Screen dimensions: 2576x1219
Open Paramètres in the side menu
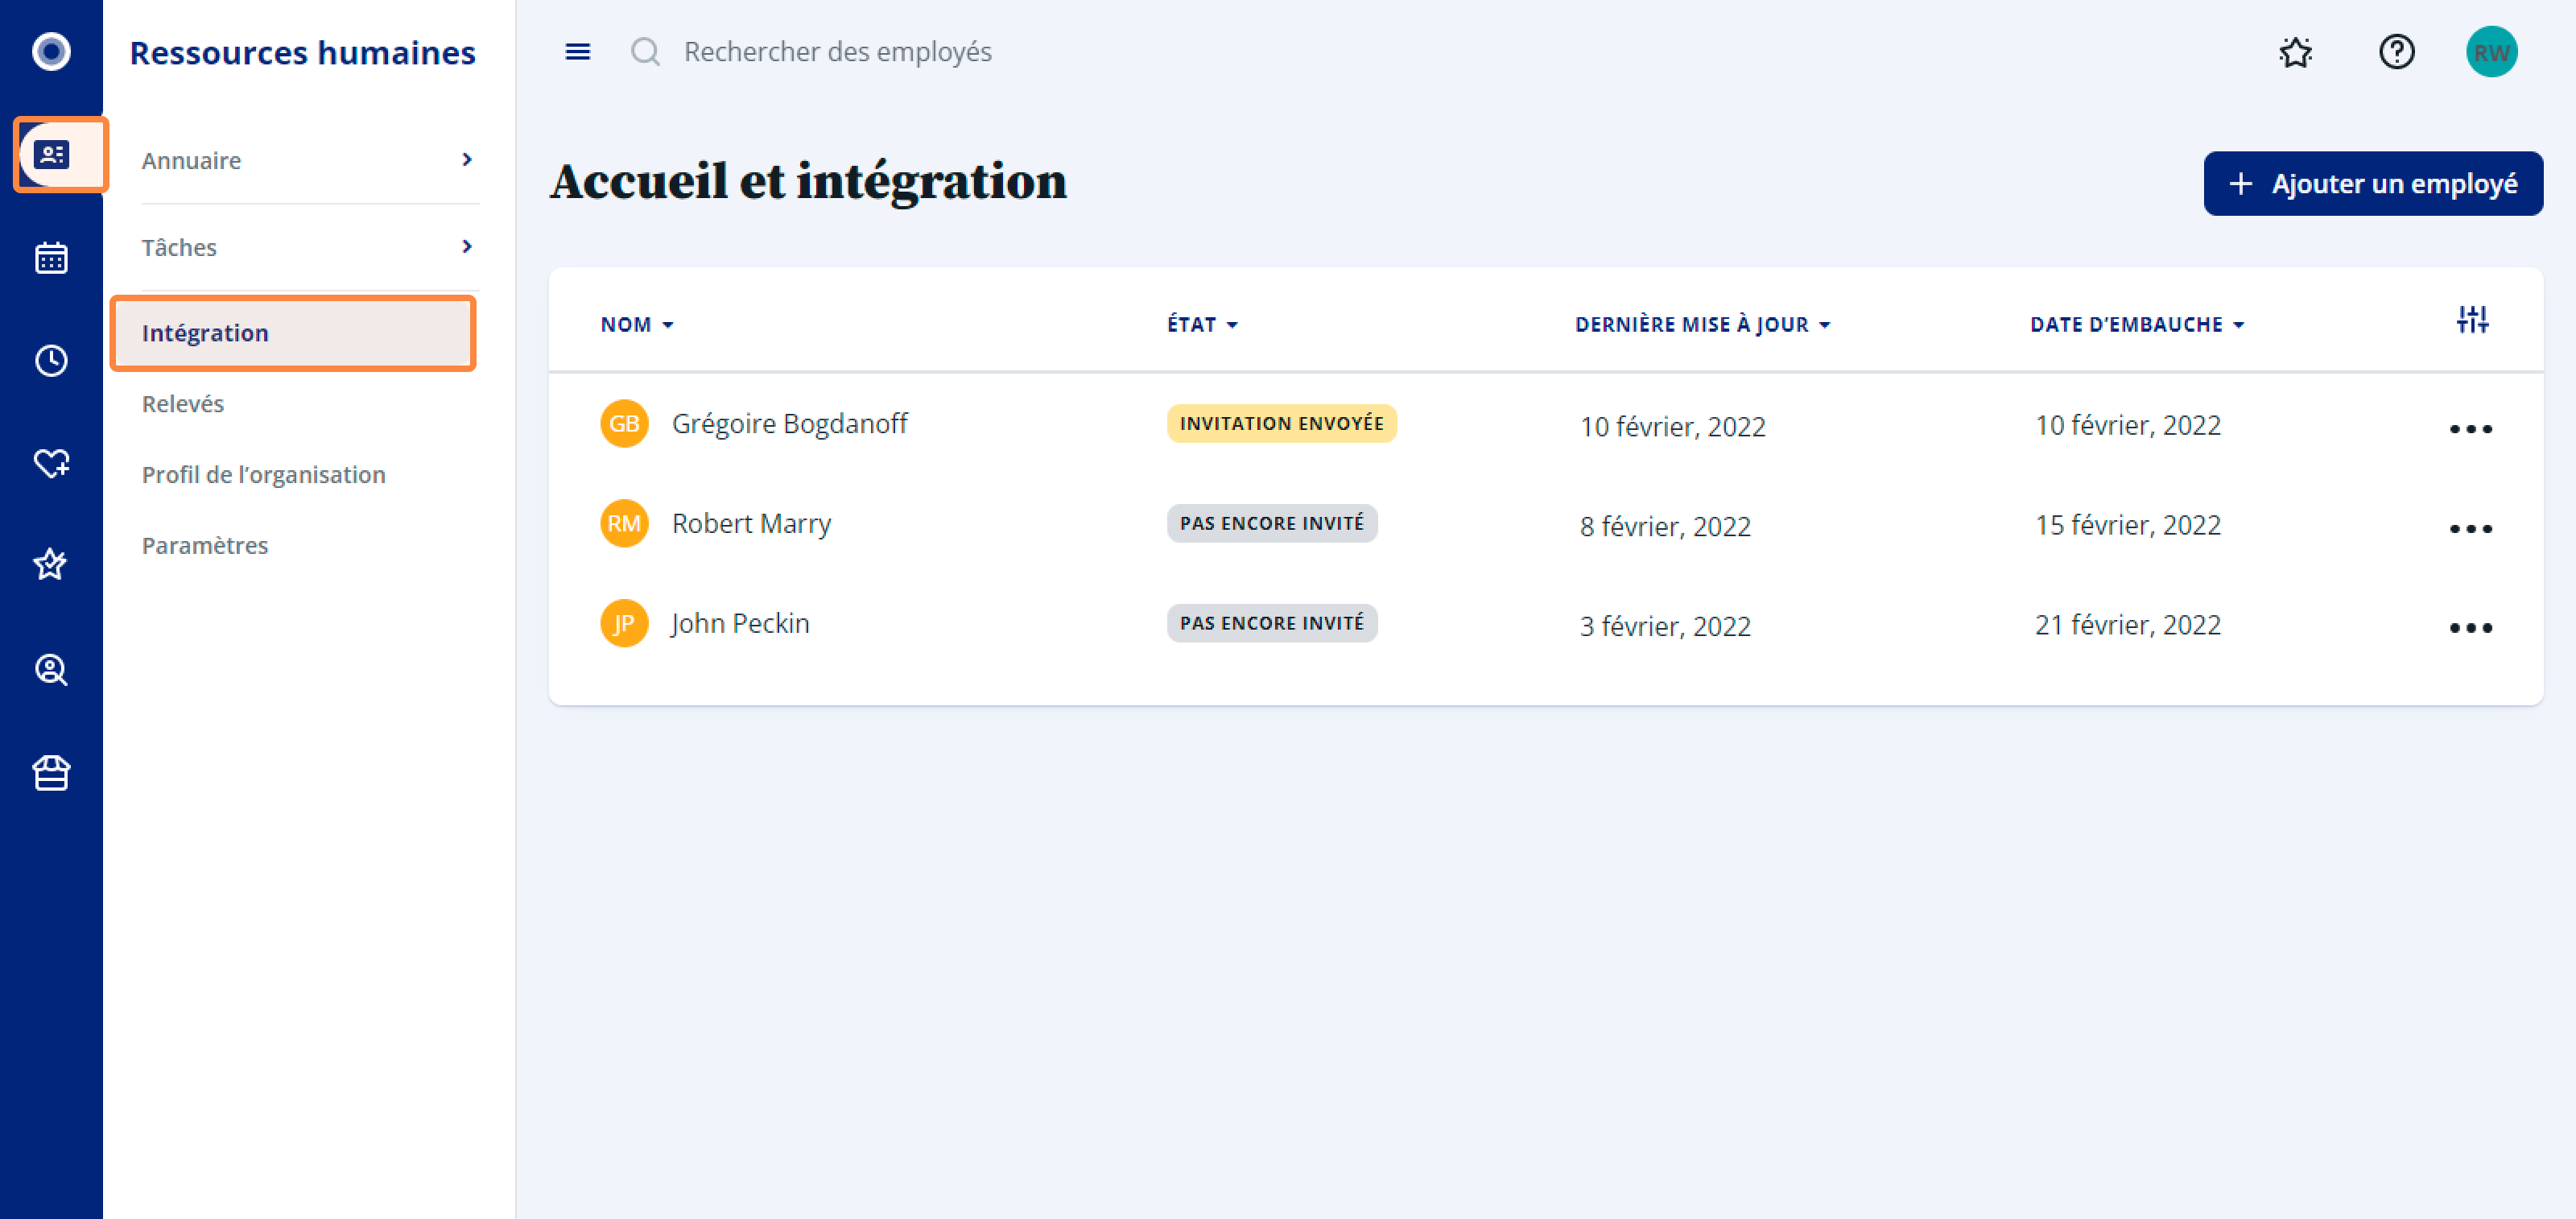205,545
